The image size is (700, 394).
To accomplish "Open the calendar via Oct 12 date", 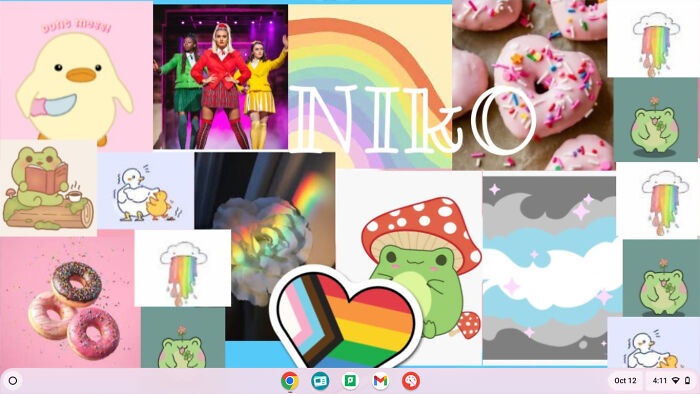I will click(x=625, y=381).
